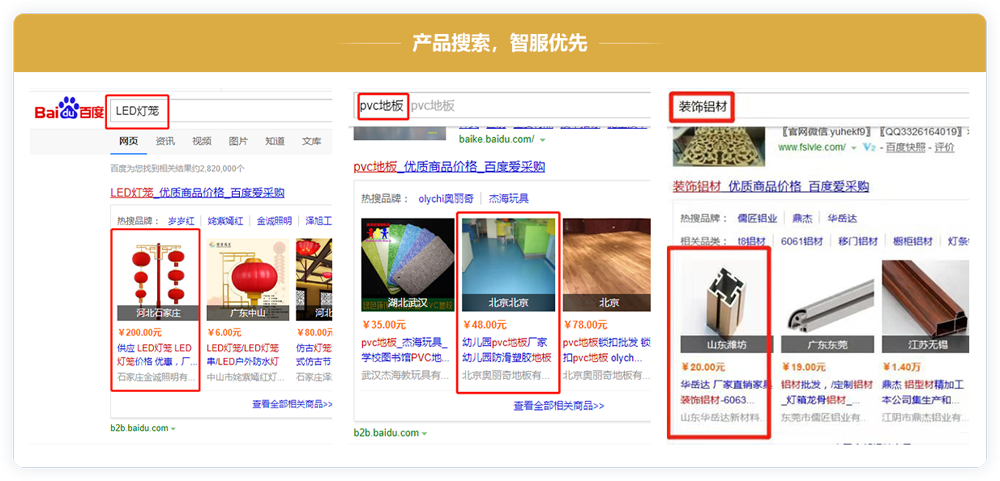Click the Baidu logo
This screenshot has height=481, width=1000.
coord(69,110)
